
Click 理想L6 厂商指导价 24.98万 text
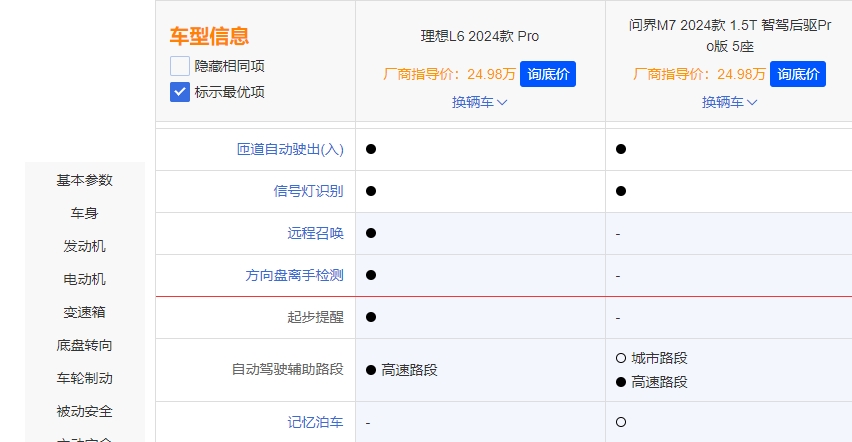coord(449,74)
